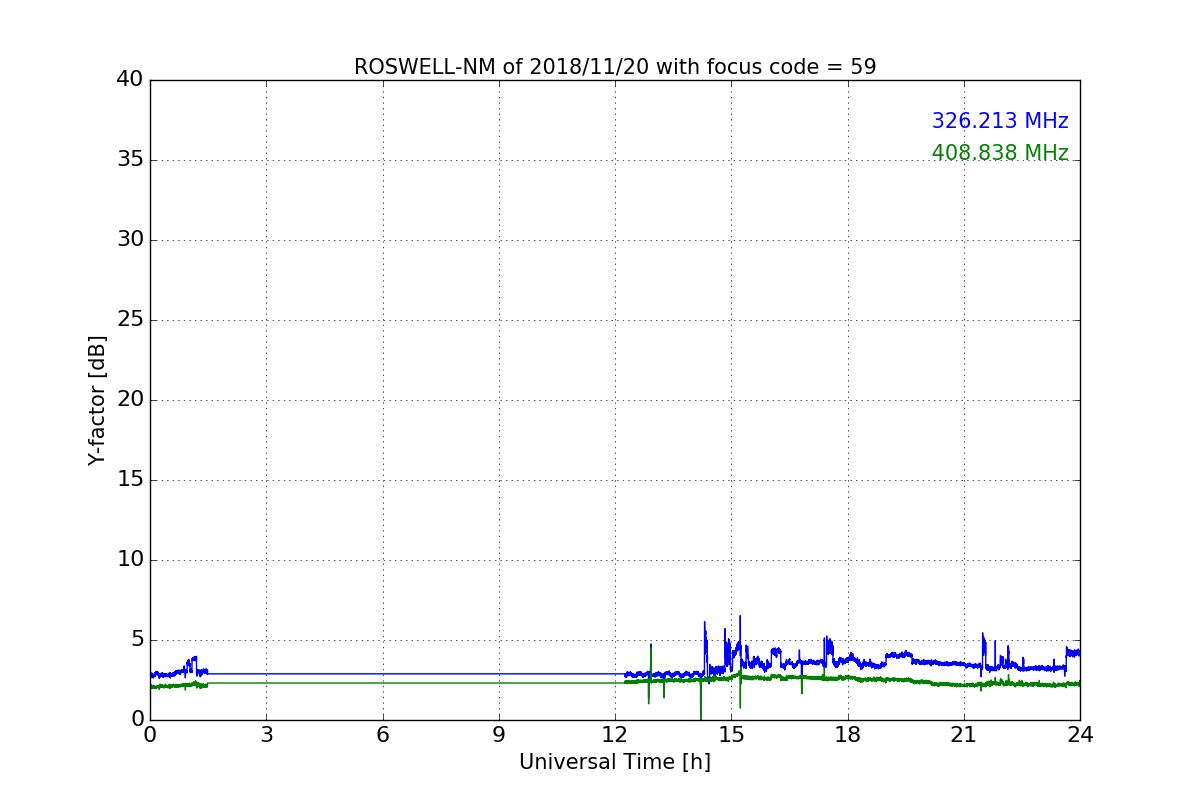The width and height of the screenshot is (1200, 800).
Task: Click the flat blue line at 9h
Action: point(499,673)
